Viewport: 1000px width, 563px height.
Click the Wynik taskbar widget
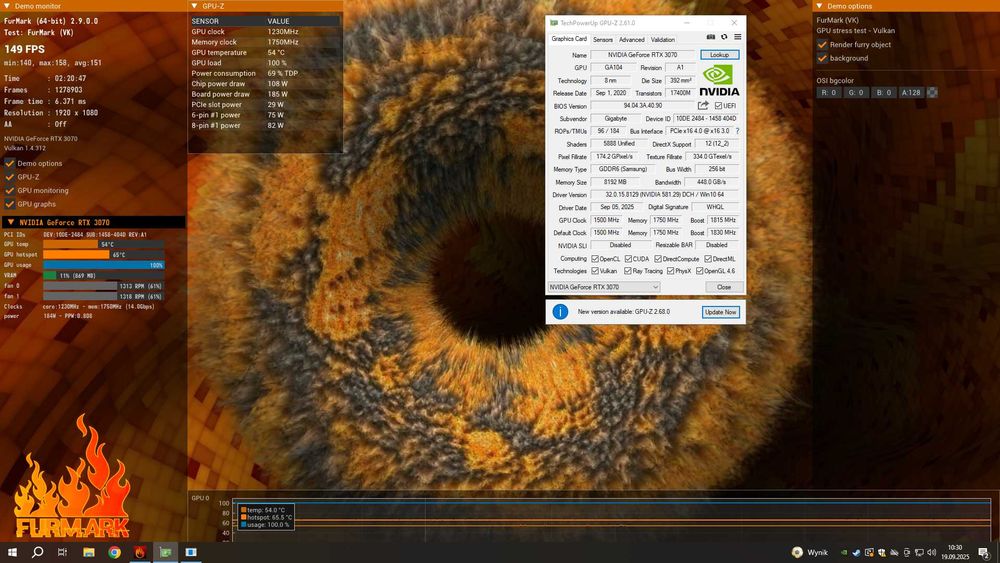tap(810, 552)
